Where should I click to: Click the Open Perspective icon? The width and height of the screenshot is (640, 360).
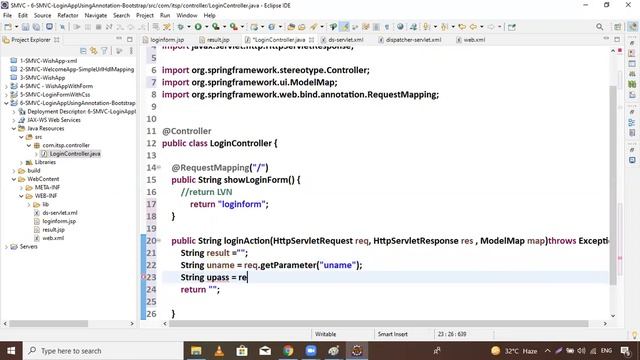tap(617, 27)
